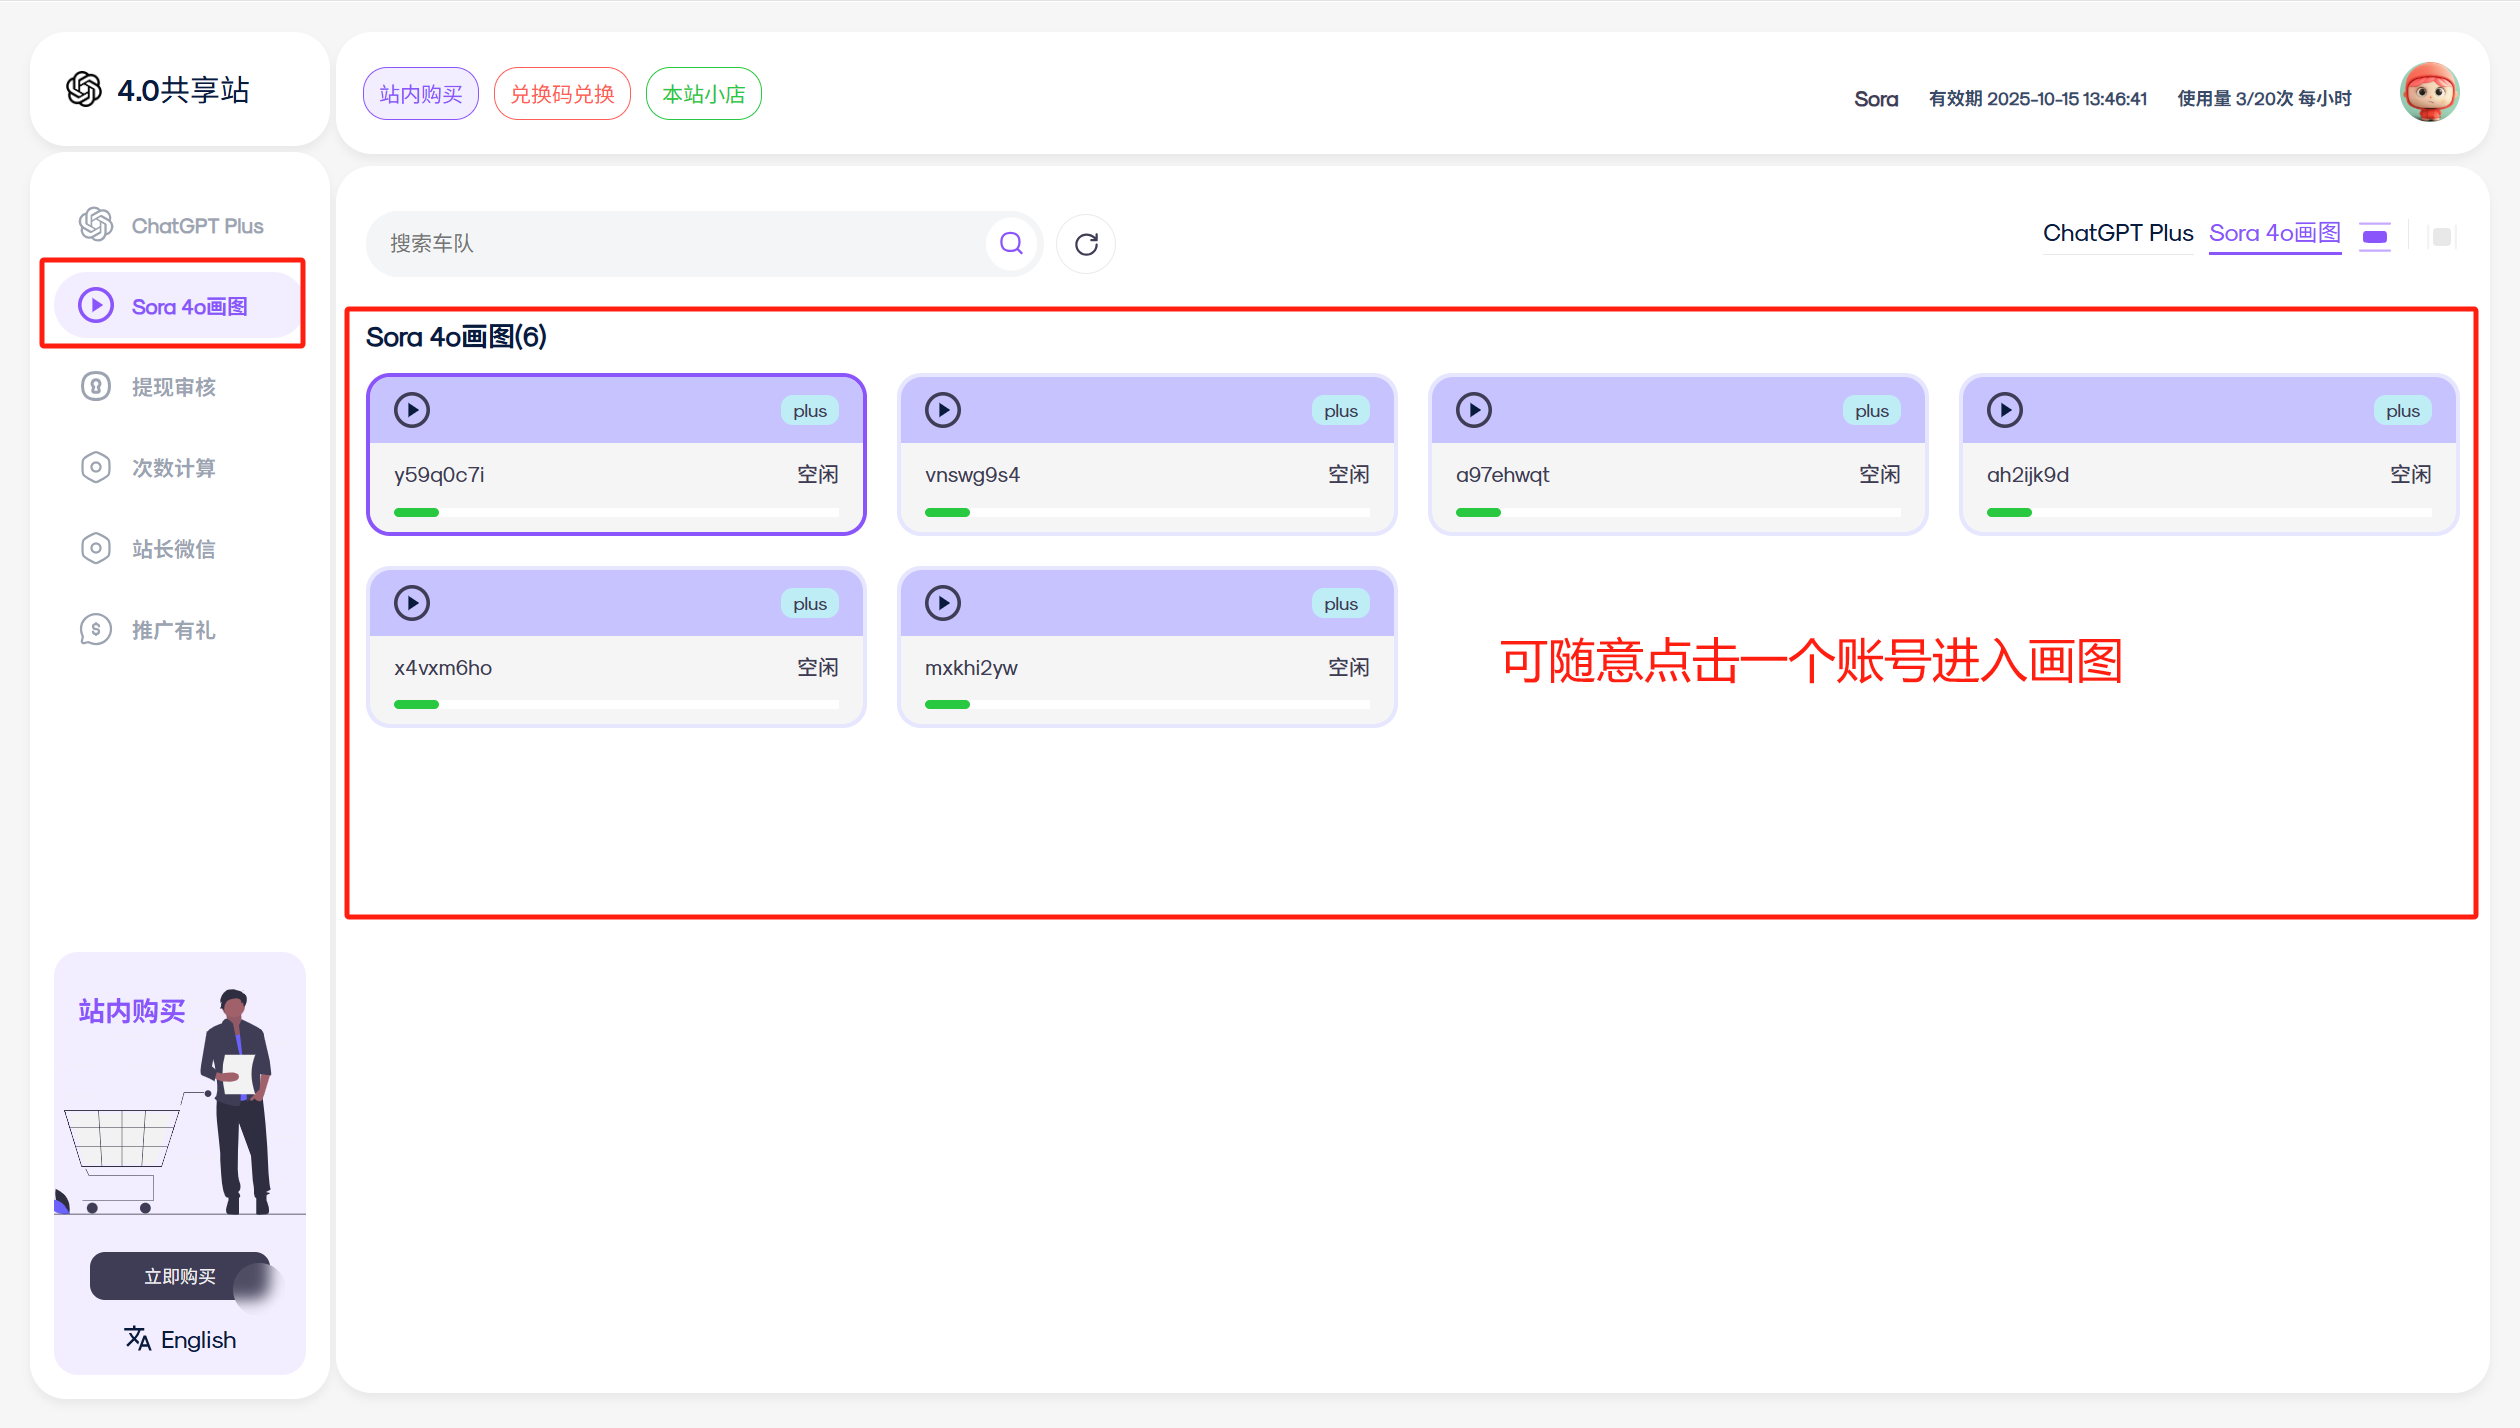Select account name vnswg9s4
Image resolution: width=2520 pixels, height=1428 pixels.
pos(972,475)
